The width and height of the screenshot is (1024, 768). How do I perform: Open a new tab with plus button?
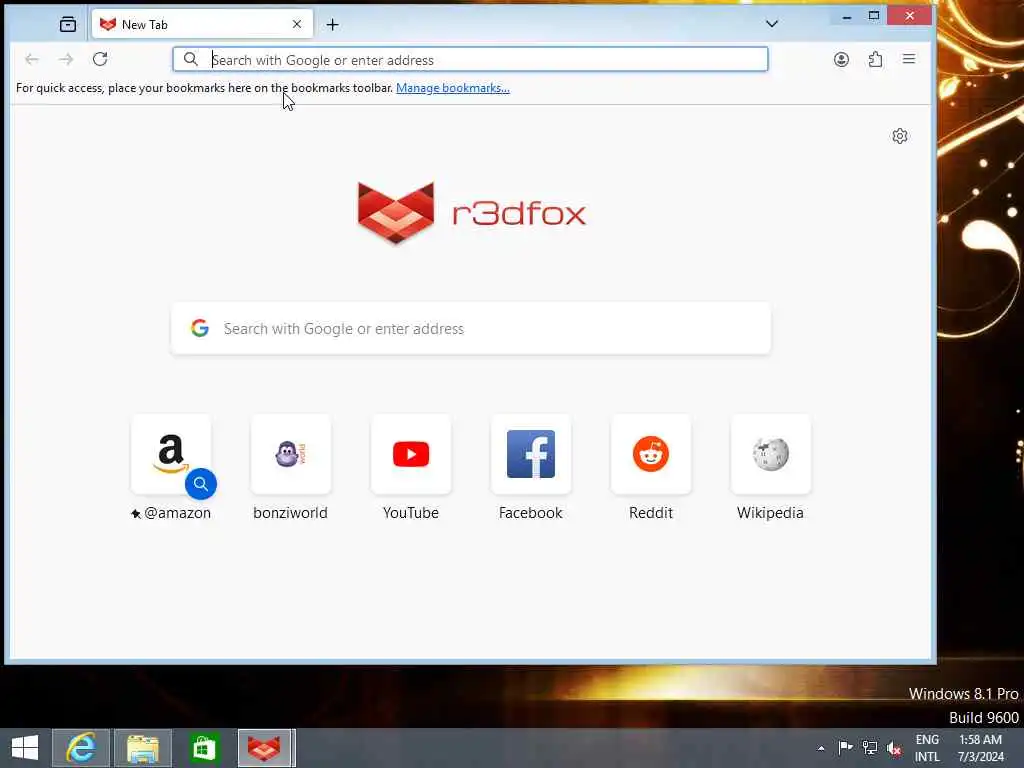332,25
